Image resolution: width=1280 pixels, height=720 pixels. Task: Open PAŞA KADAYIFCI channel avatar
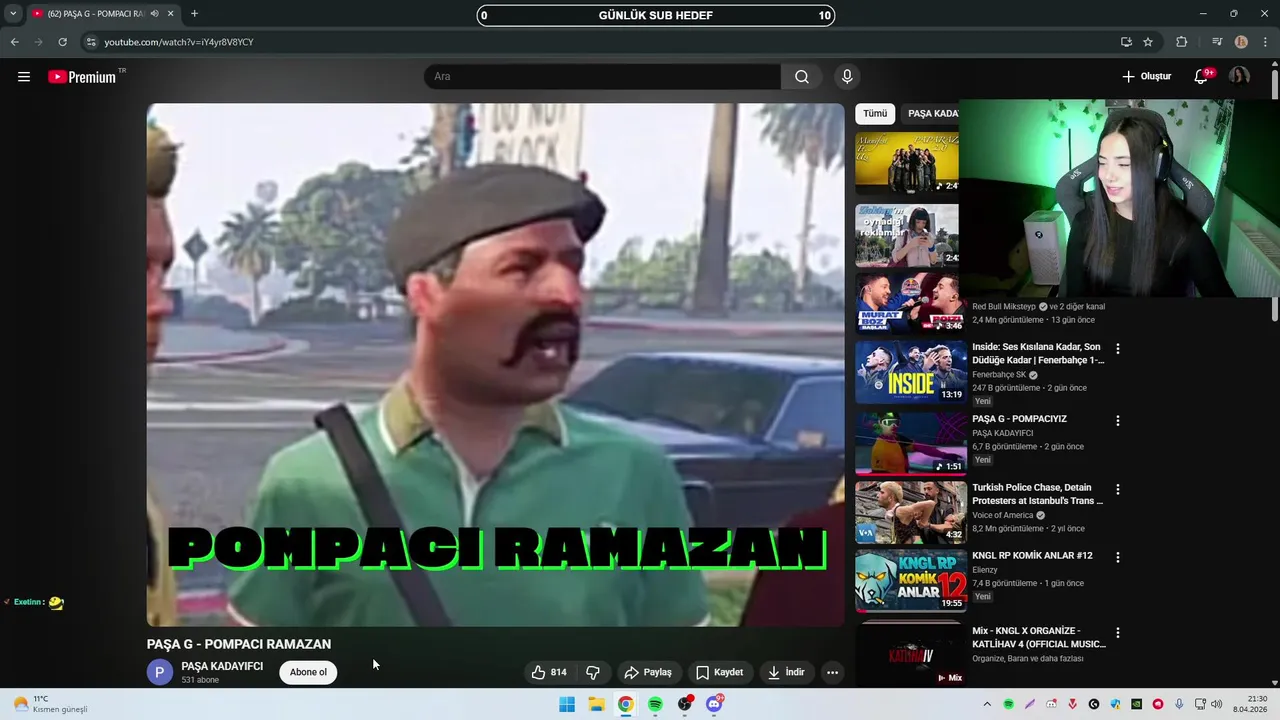click(160, 672)
